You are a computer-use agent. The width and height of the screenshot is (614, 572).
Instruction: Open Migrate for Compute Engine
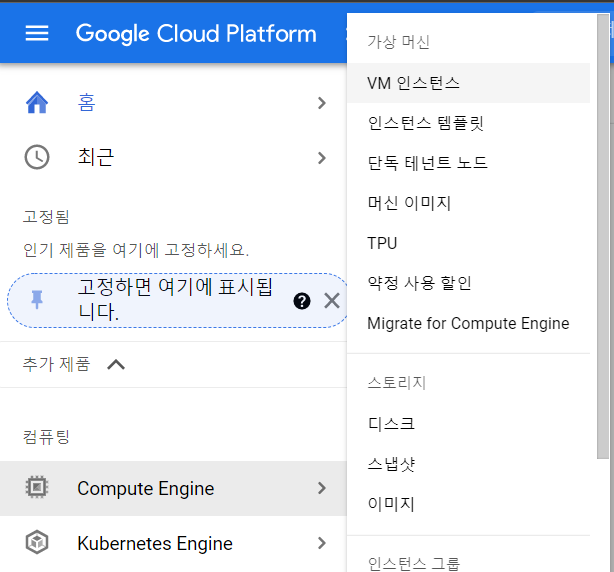click(468, 323)
